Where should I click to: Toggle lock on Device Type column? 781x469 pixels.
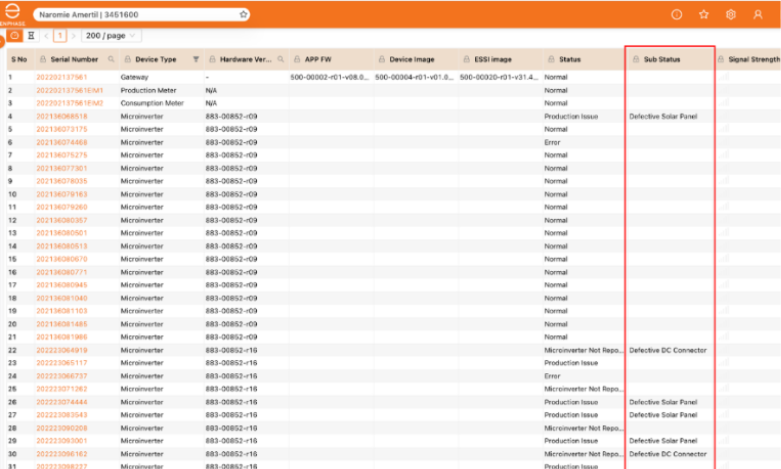pos(128,59)
